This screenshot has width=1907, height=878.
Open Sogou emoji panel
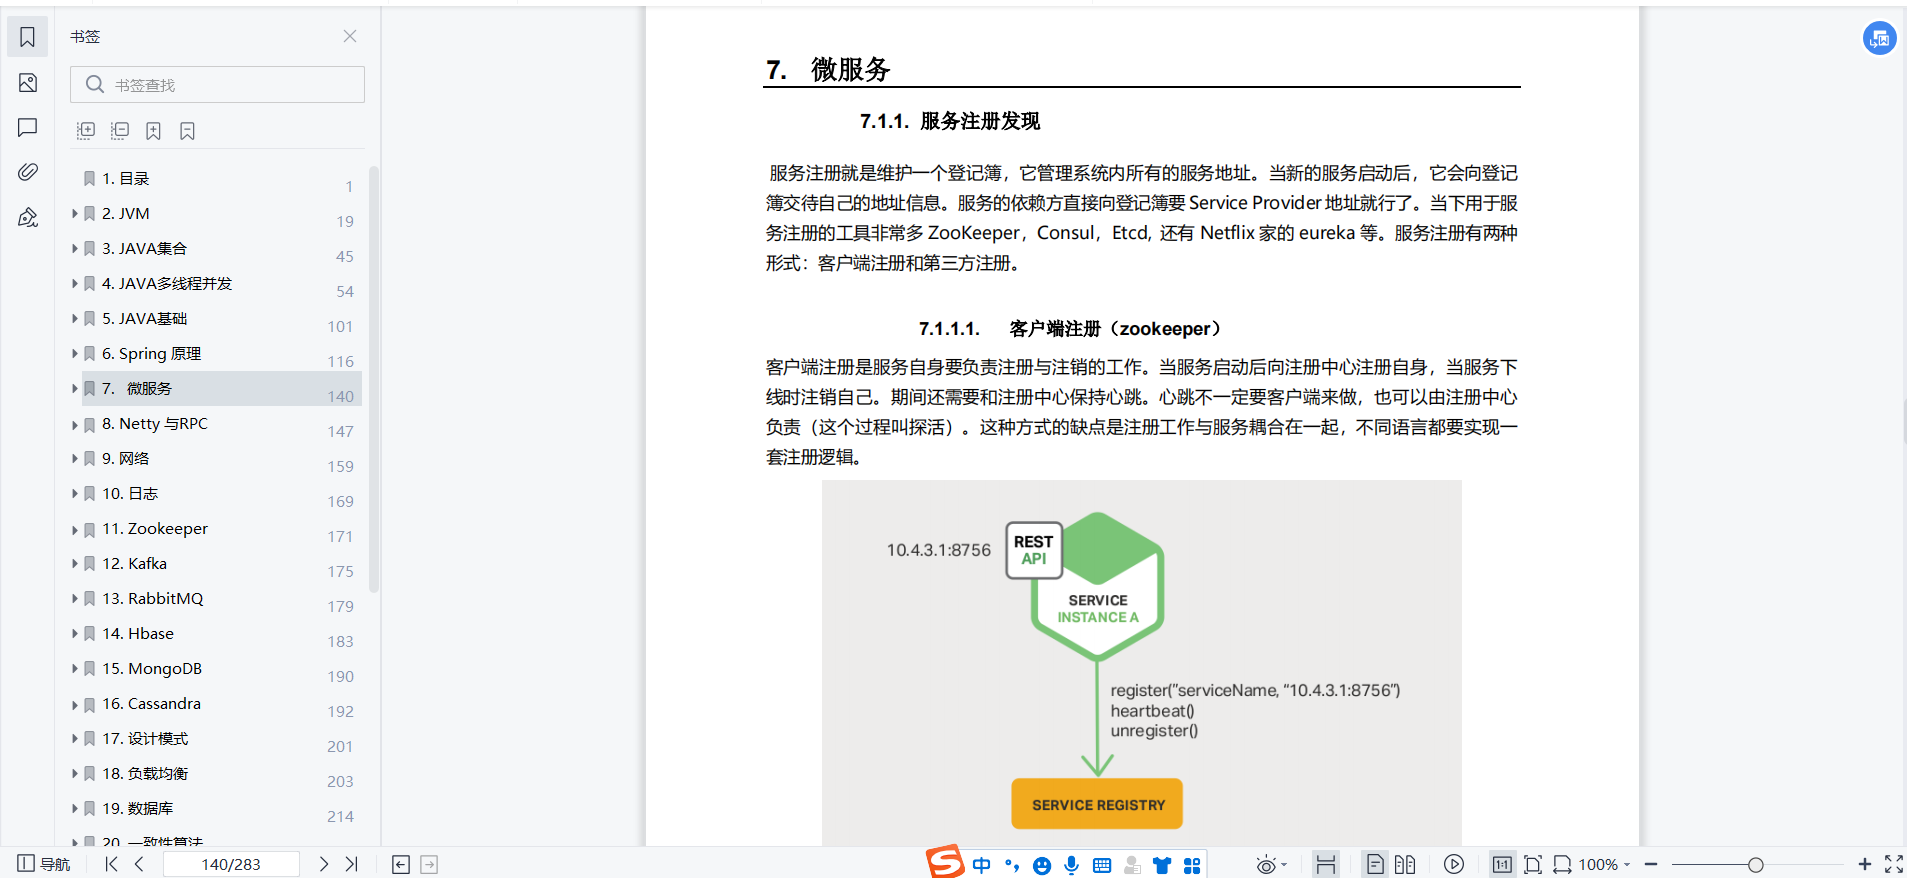point(1042,865)
